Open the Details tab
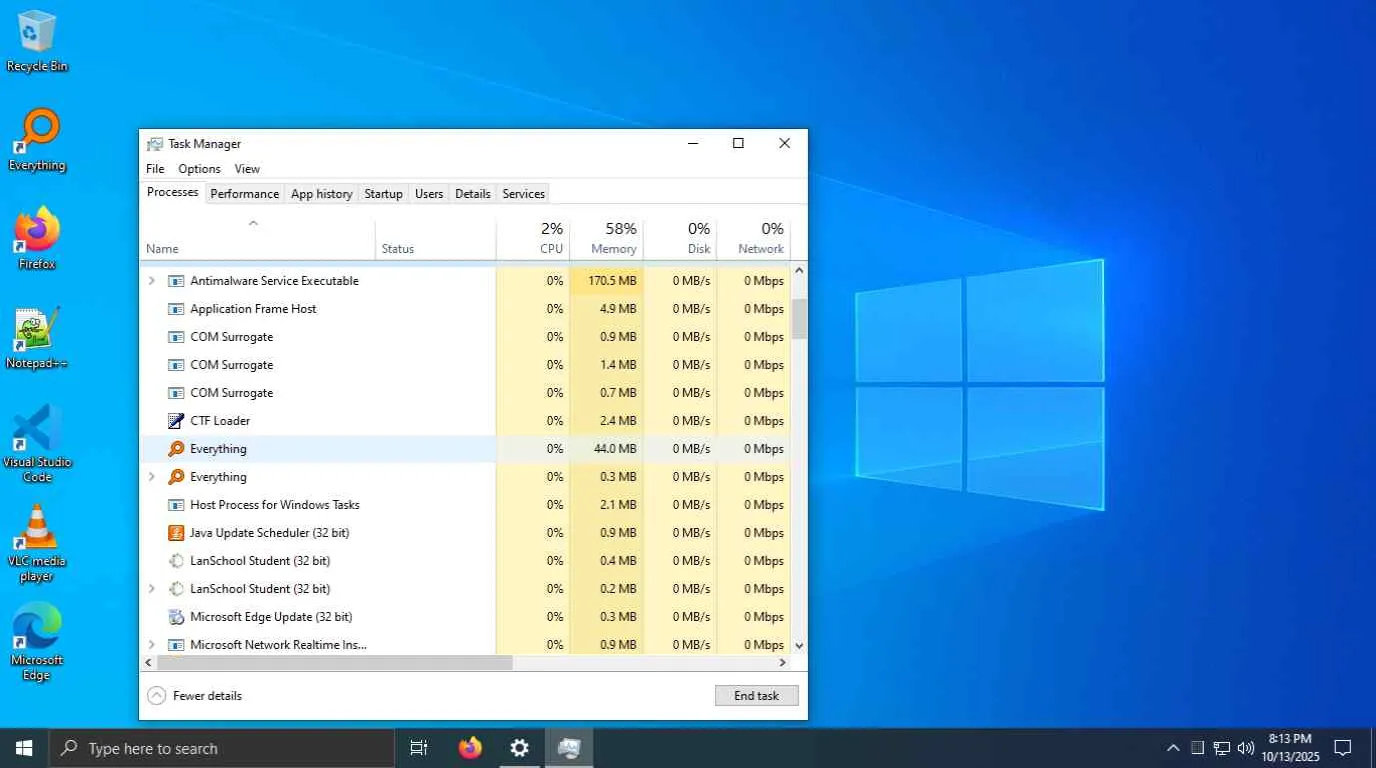Screen dimensions: 1376x768 [x=473, y=194]
